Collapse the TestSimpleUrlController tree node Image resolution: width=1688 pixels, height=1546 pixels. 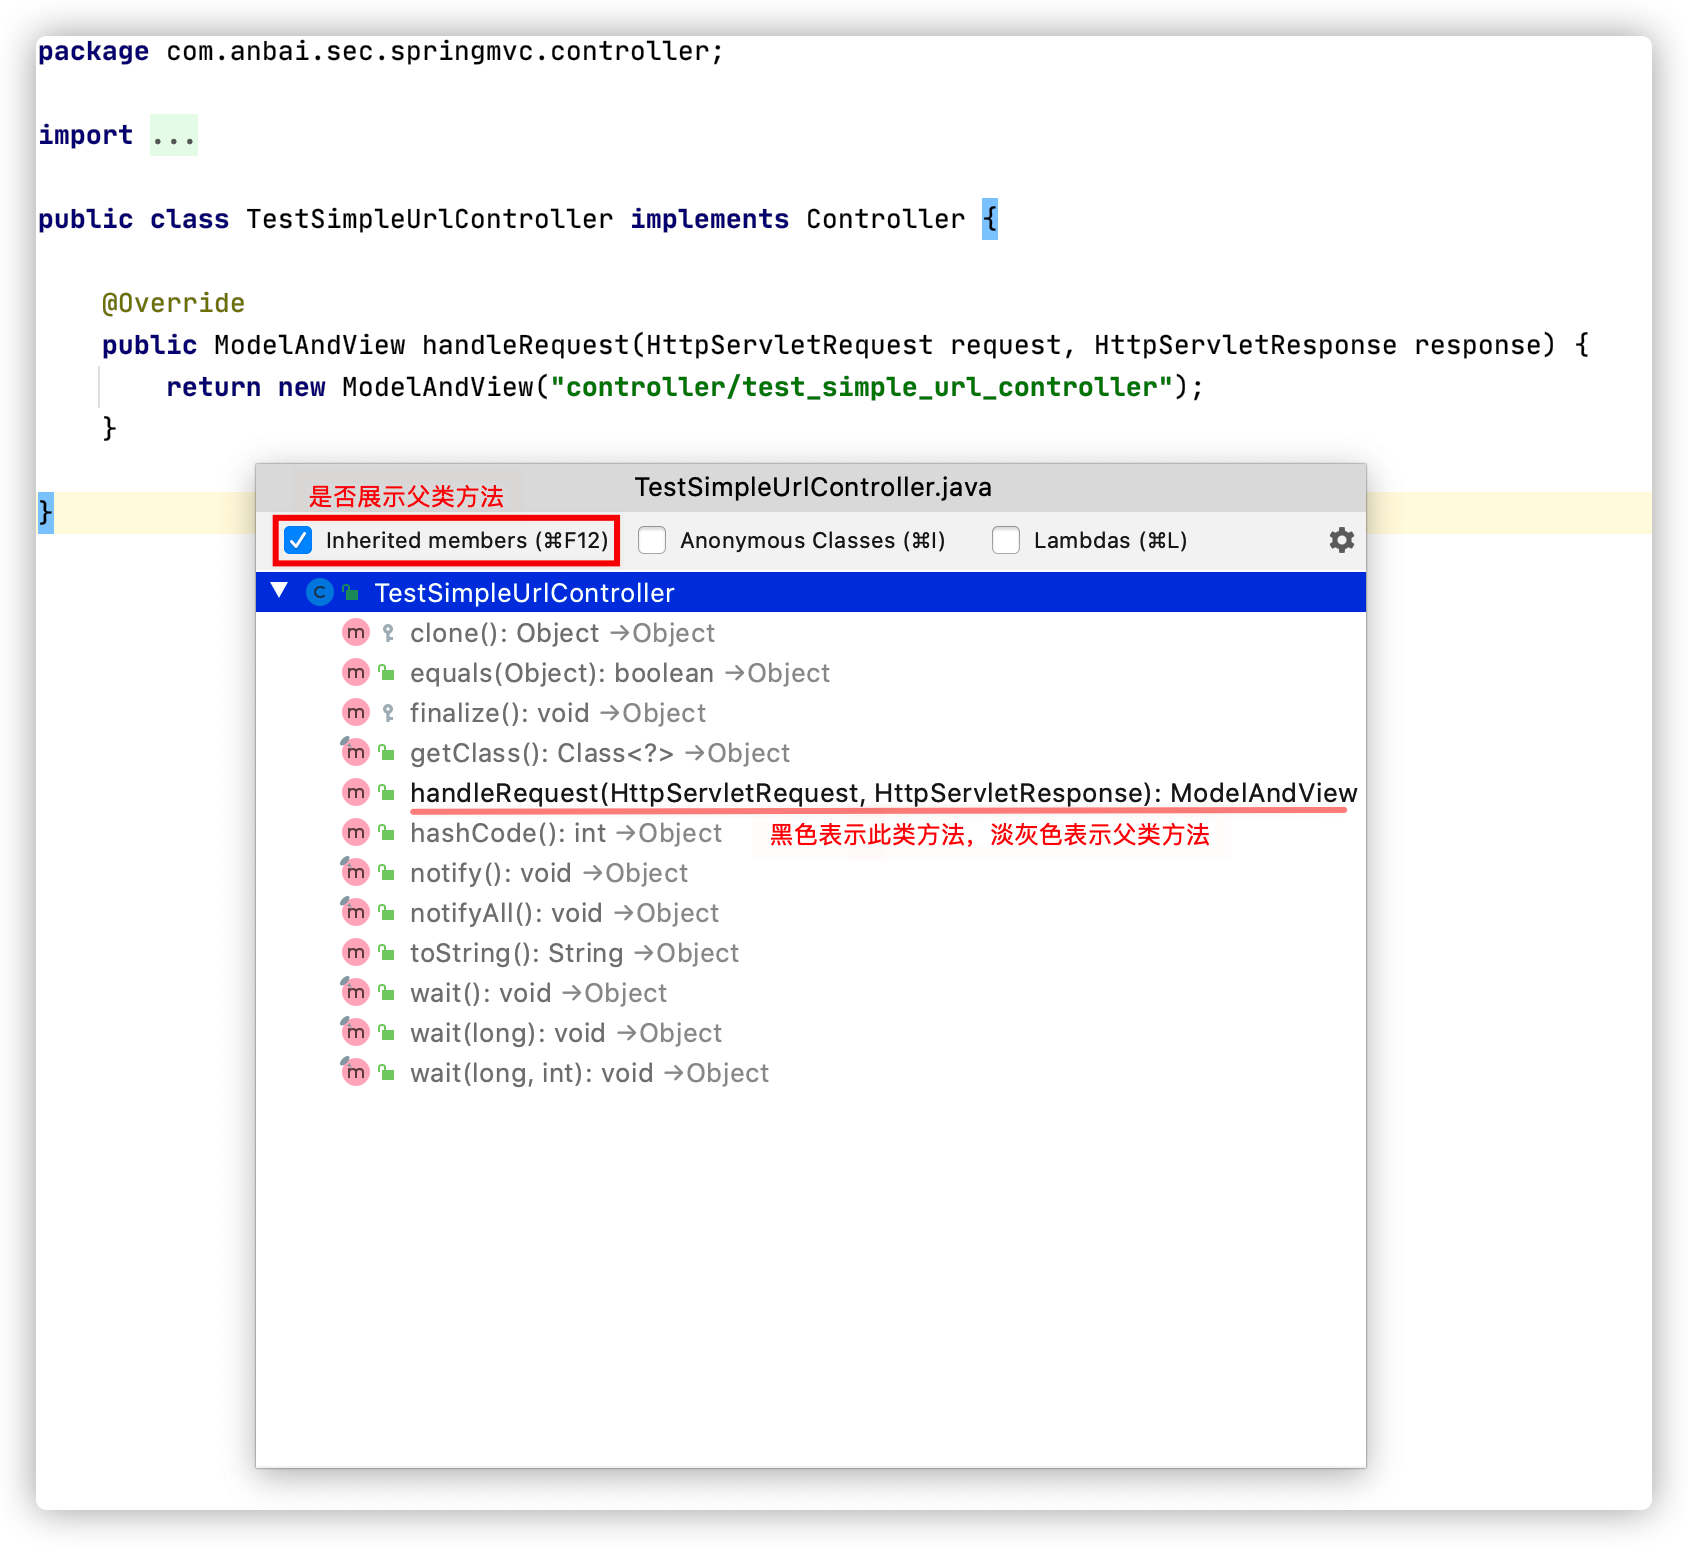pyautogui.click(x=280, y=592)
